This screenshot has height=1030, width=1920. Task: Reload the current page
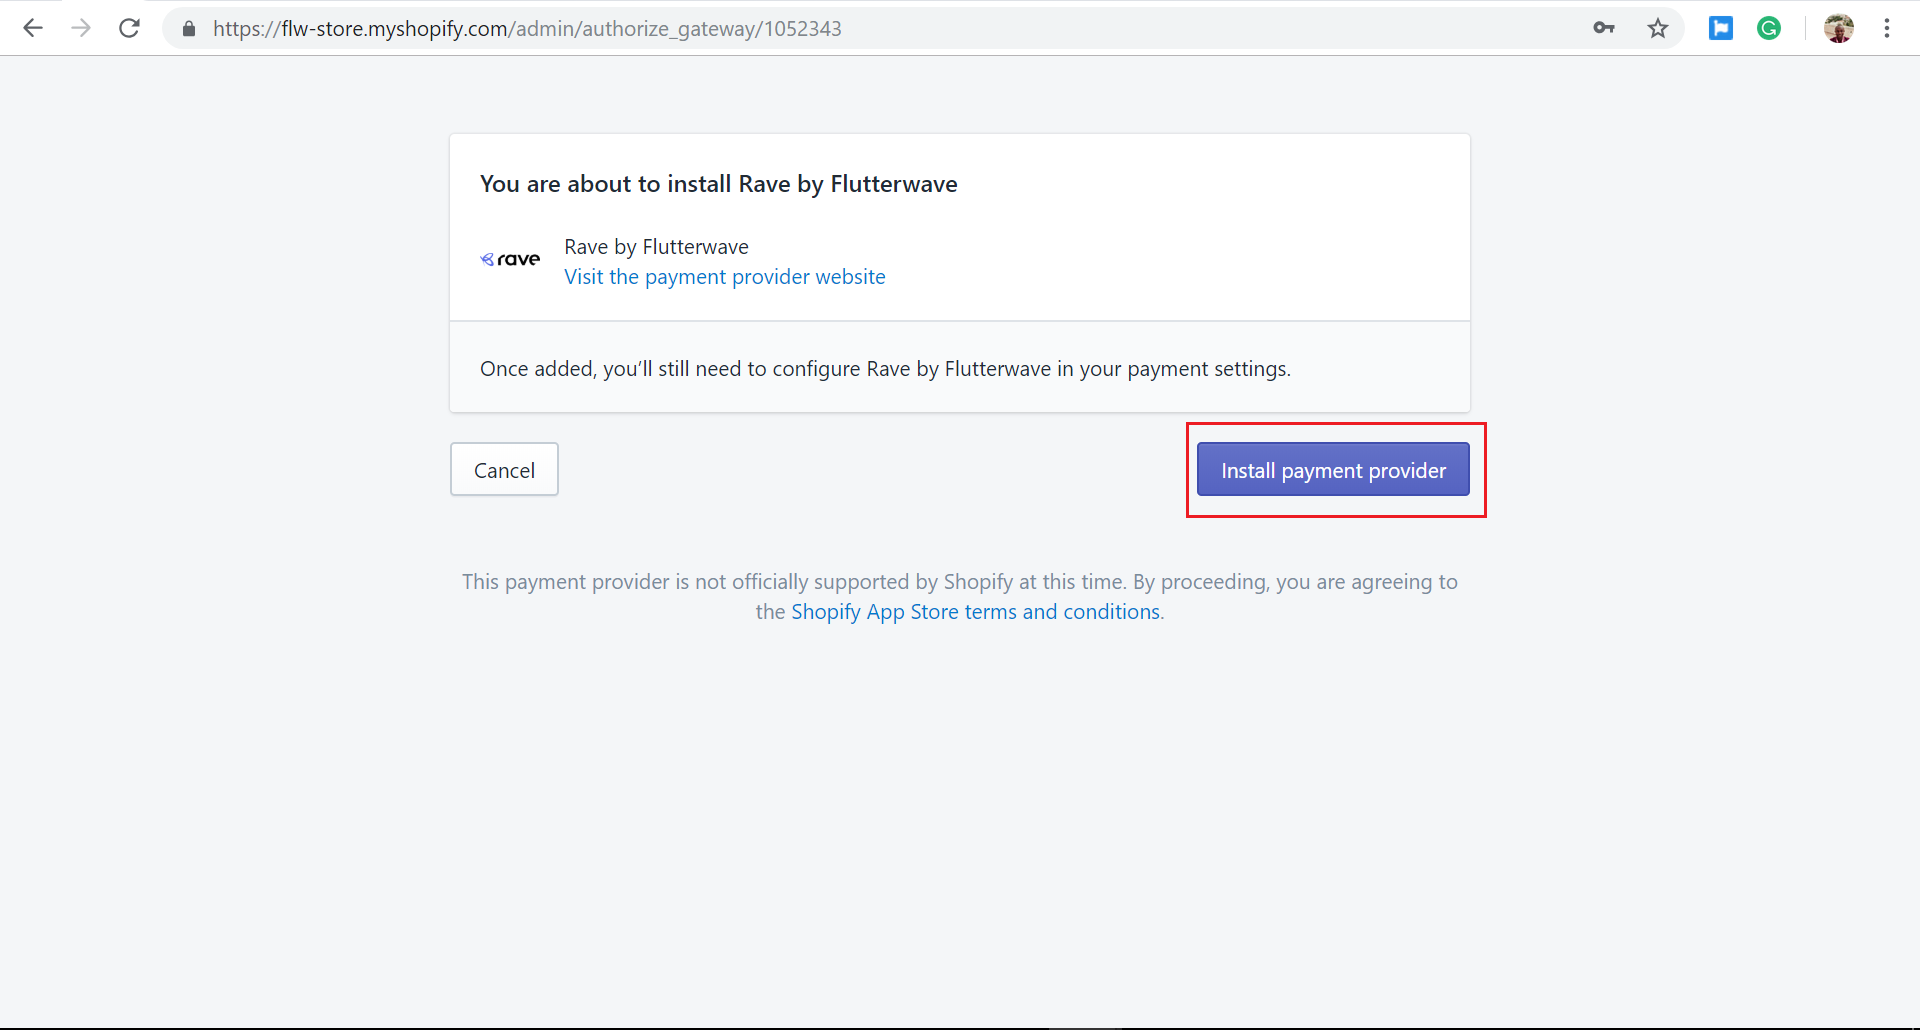tap(129, 28)
